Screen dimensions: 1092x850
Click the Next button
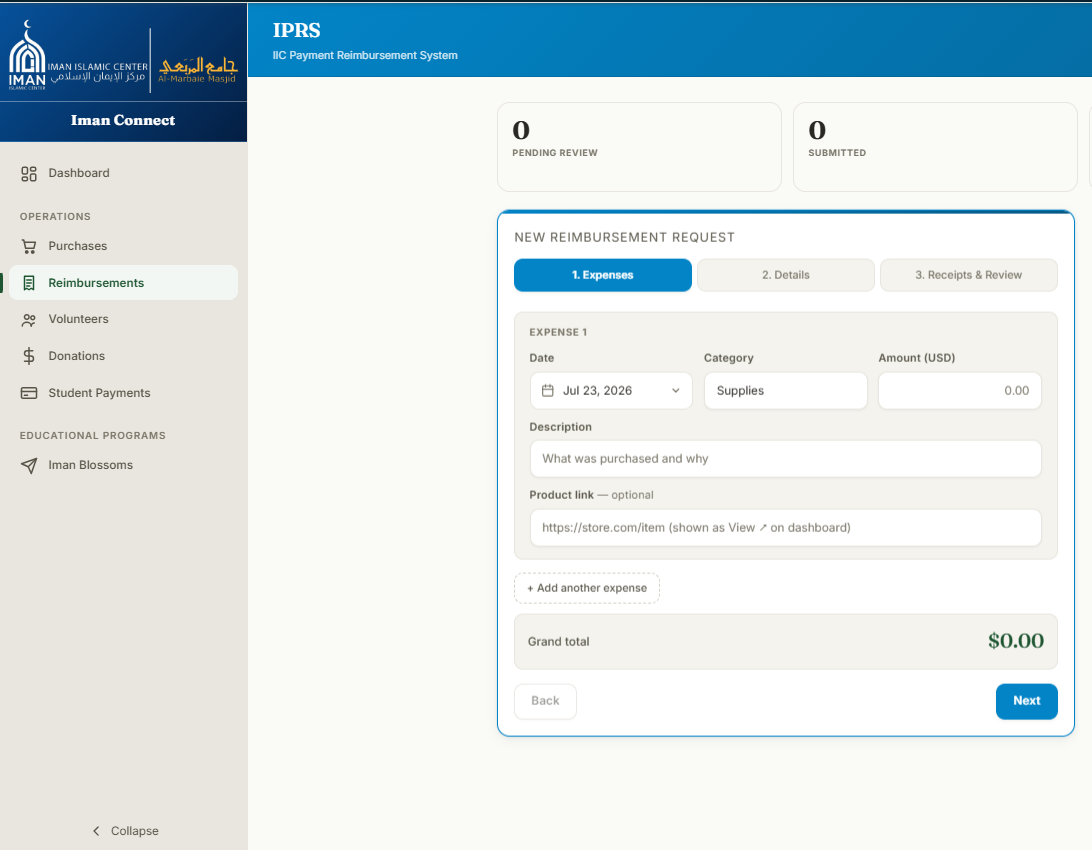(x=1027, y=701)
